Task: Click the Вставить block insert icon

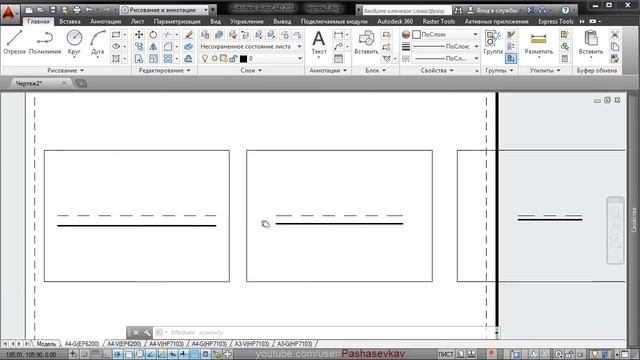Action: (x=366, y=42)
